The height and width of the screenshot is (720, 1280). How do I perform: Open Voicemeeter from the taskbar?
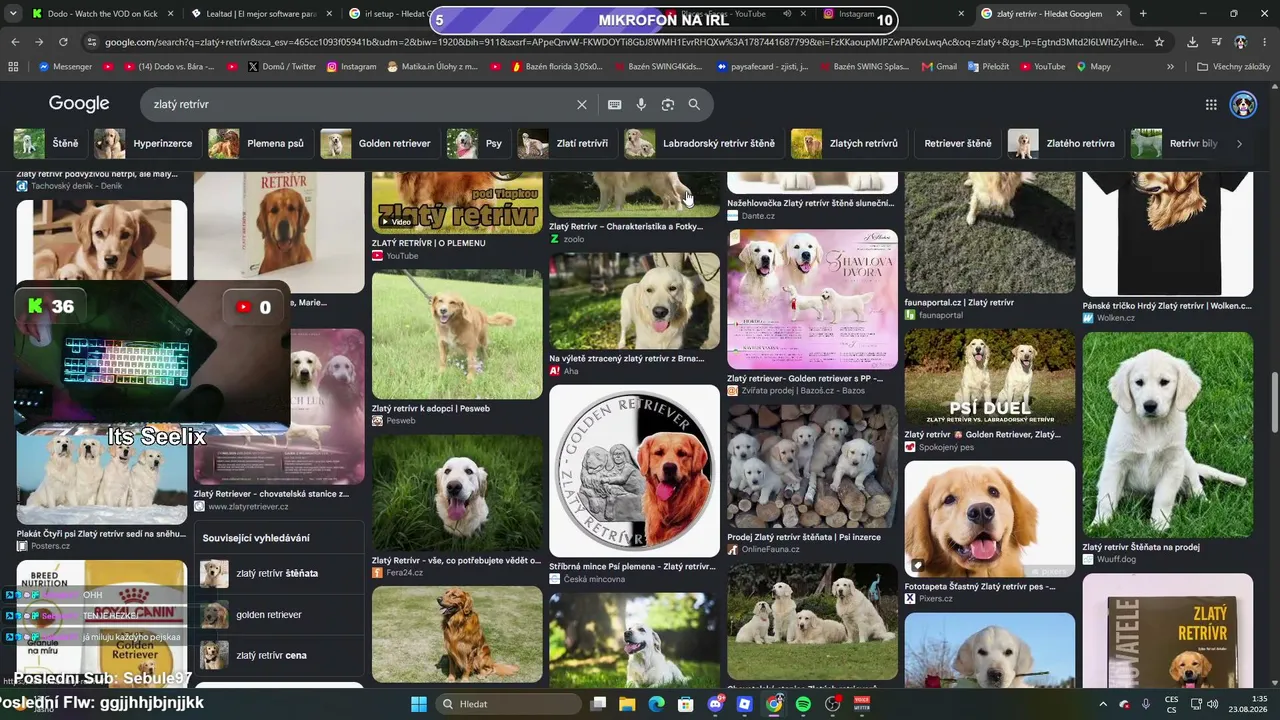[x=862, y=704]
